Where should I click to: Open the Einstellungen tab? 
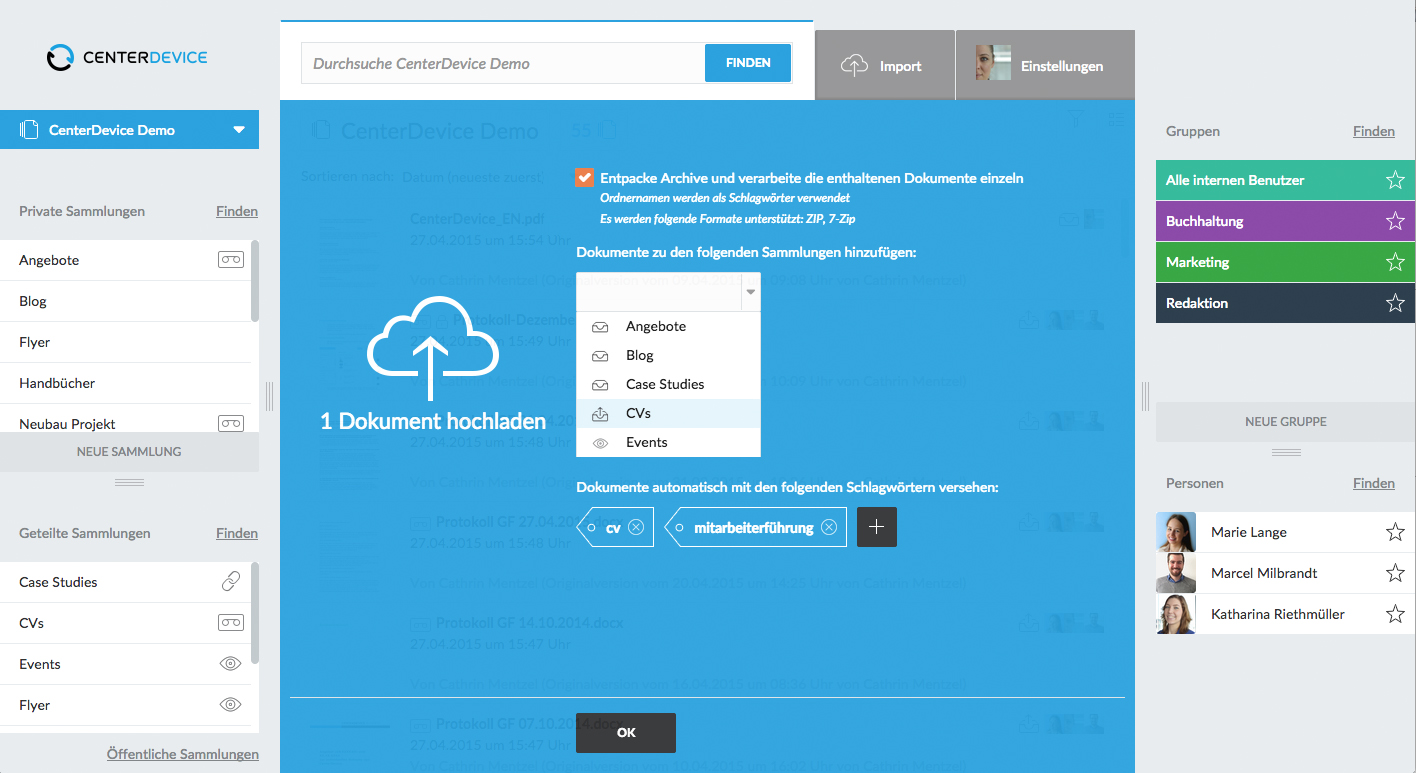point(1045,65)
